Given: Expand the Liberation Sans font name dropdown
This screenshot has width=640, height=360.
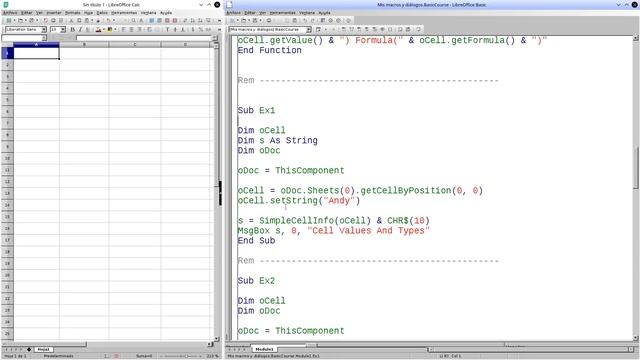Looking at the screenshot, I should tap(44, 29).
